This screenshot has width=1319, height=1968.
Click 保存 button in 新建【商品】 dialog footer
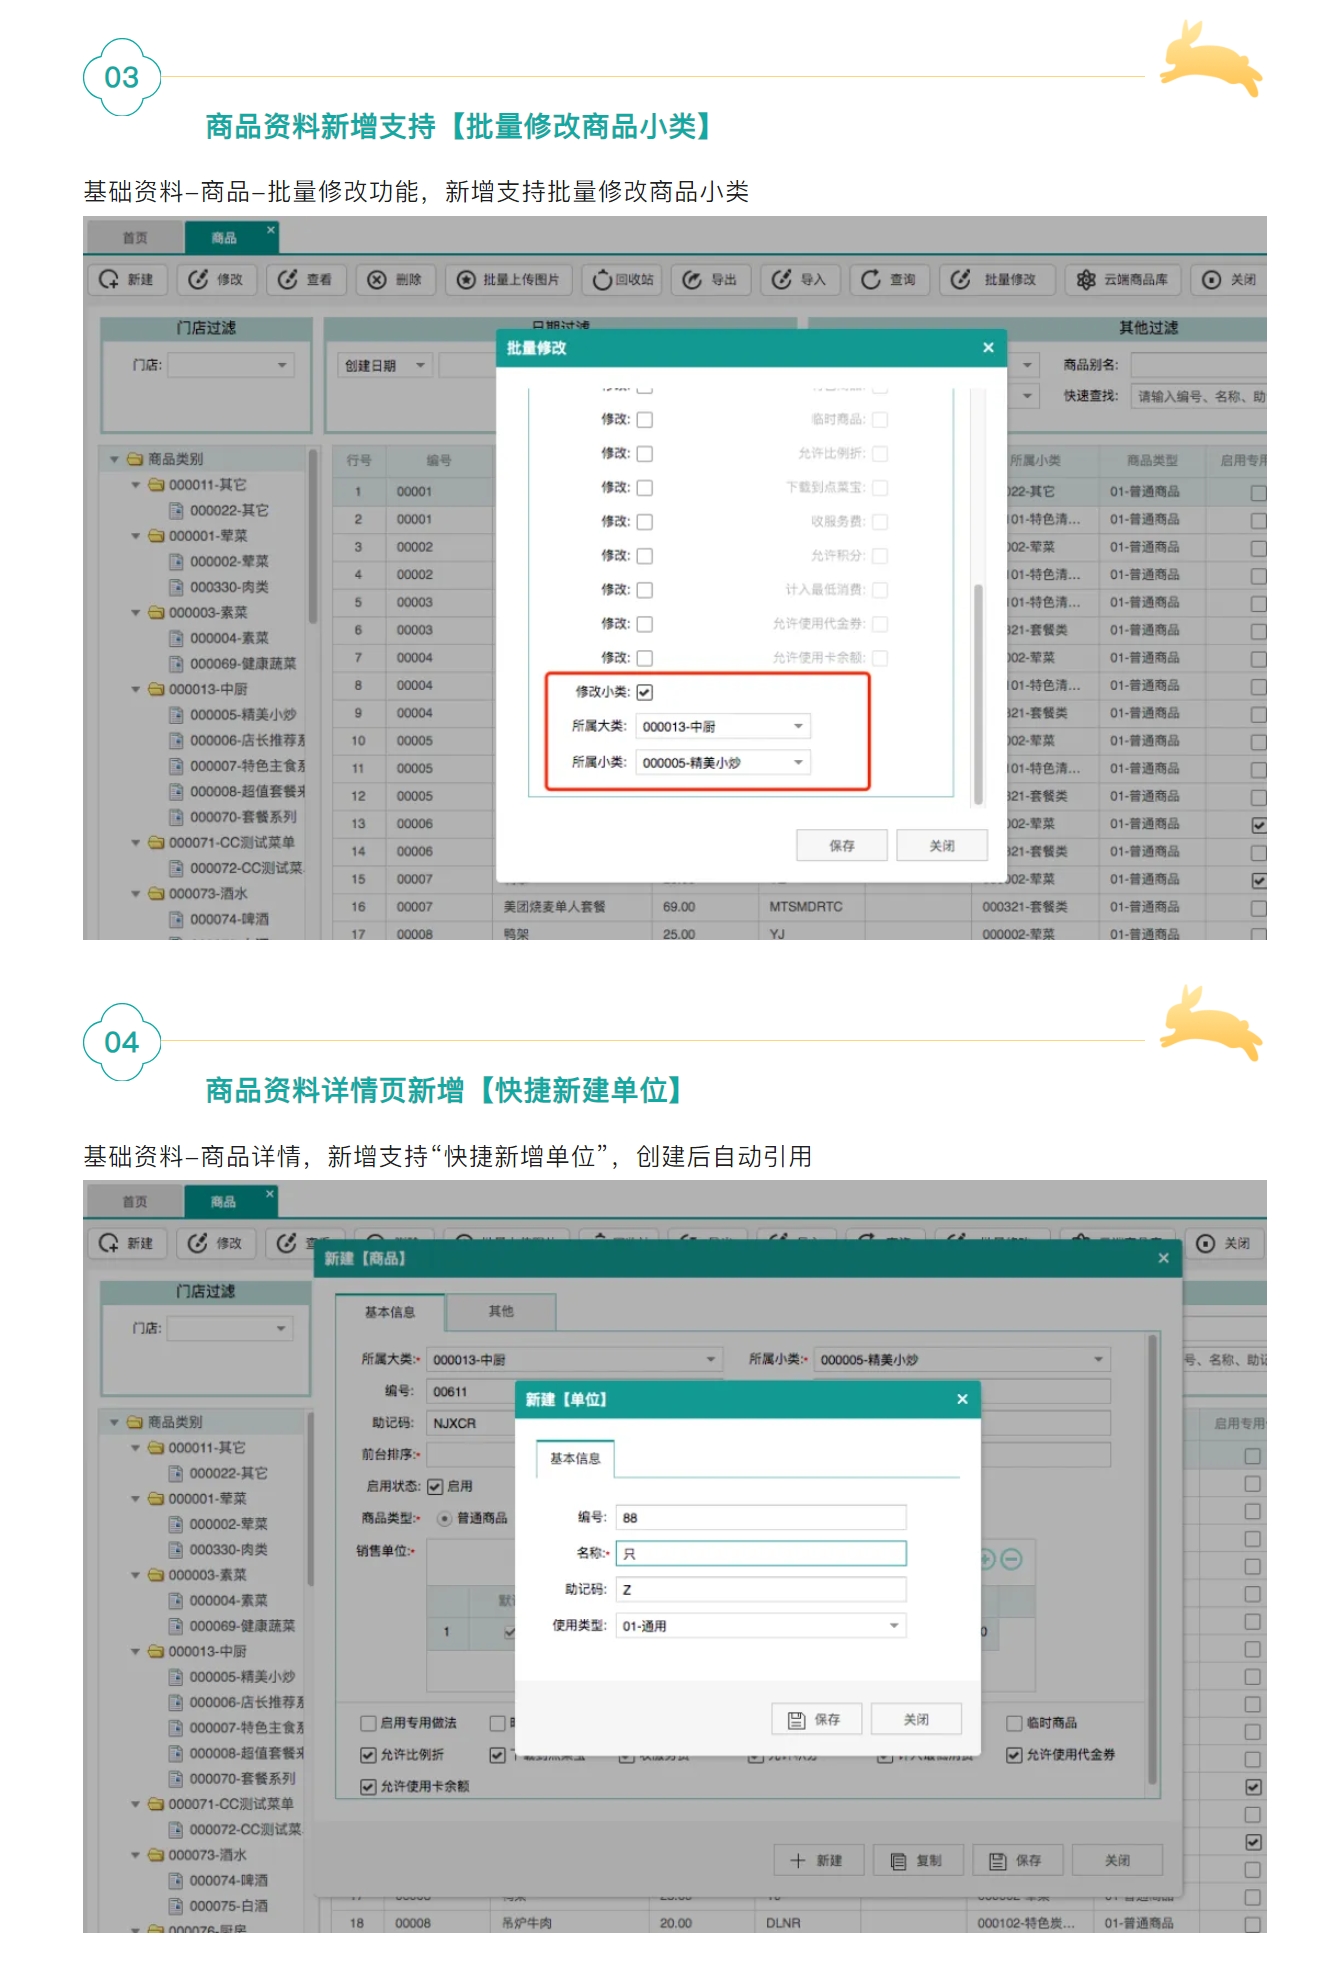click(x=1017, y=1860)
